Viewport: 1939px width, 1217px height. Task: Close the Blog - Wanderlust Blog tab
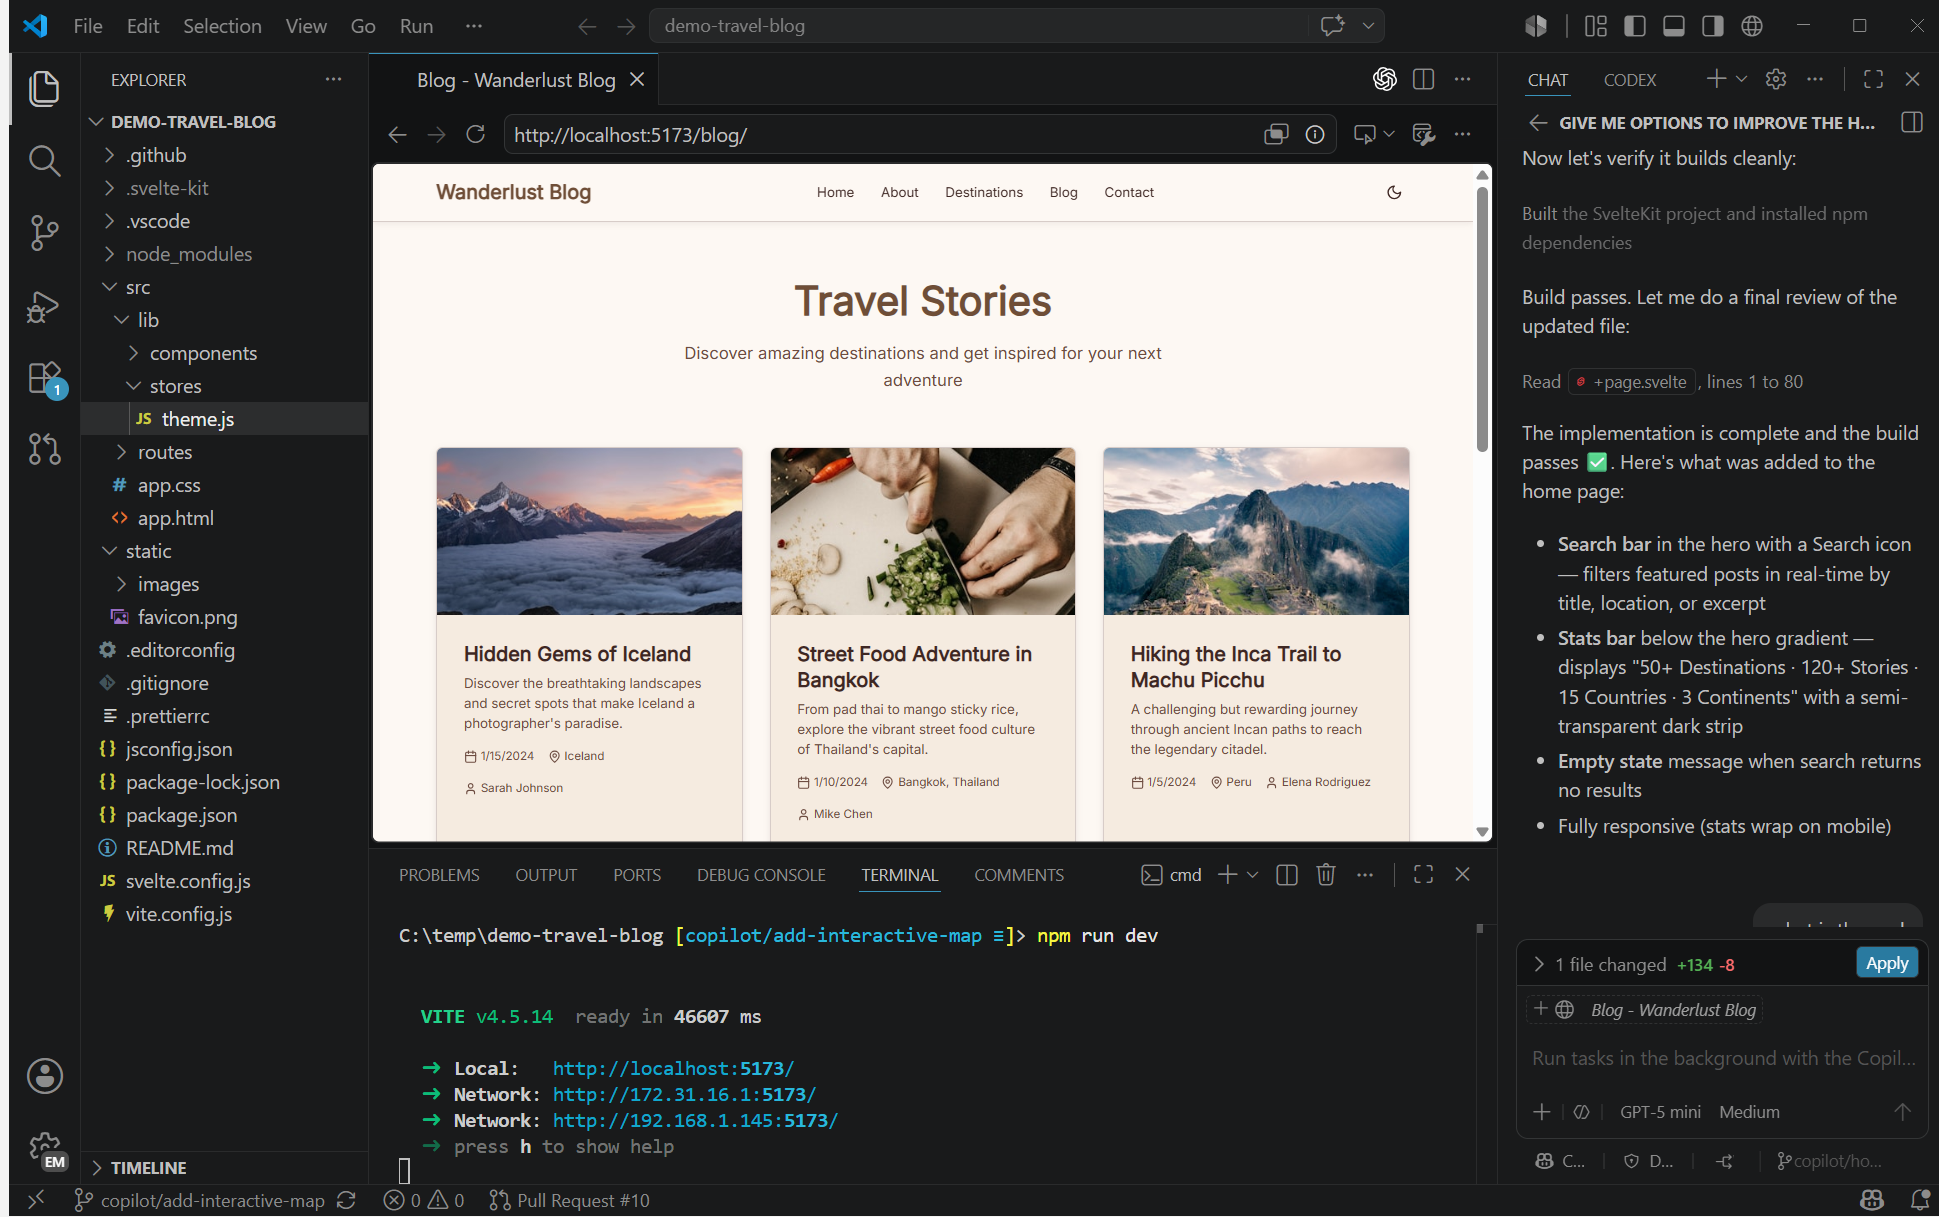[x=637, y=79]
